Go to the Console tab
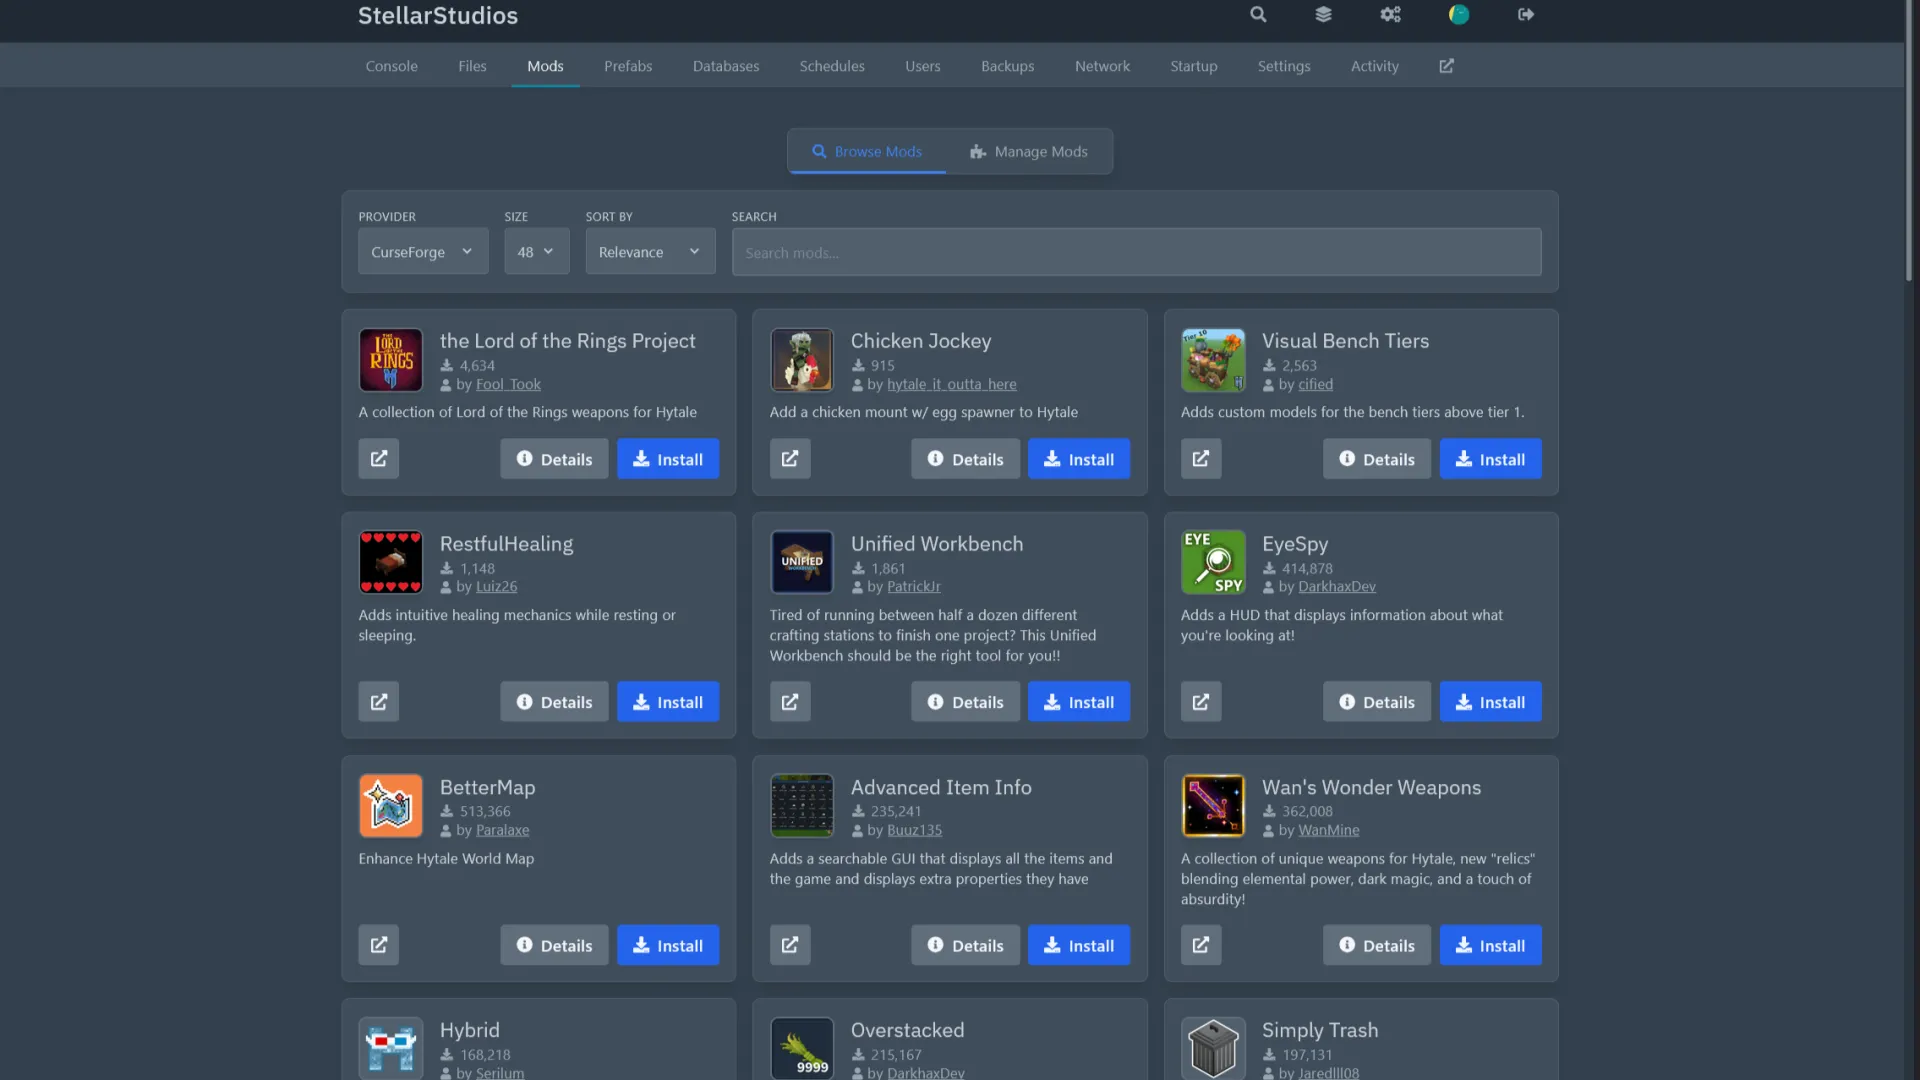Viewport: 1920px width, 1080px height. click(x=391, y=66)
